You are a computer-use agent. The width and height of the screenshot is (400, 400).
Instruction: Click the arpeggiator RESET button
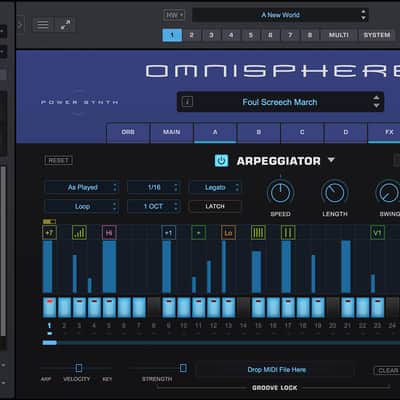click(58, 161)
